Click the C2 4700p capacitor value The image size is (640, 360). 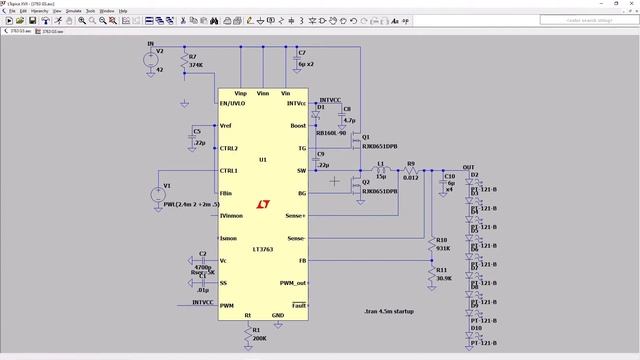(203, 267)
